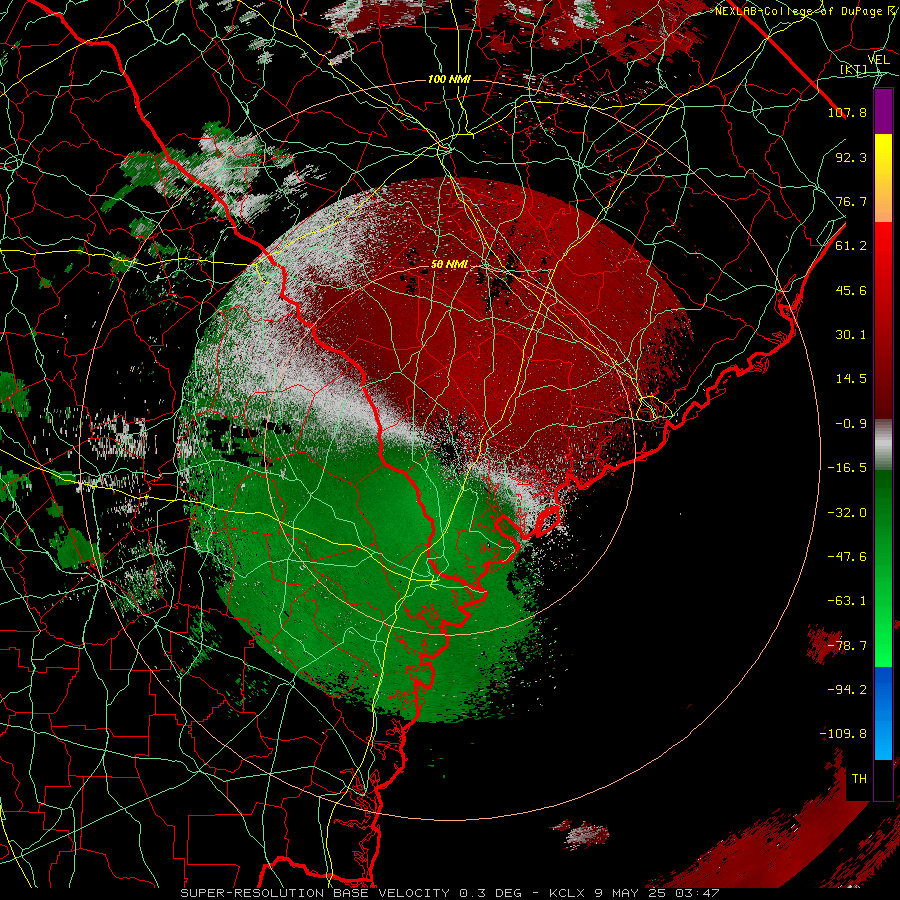
Task: Click the 76.7 scale value
Action: point(851,201)
